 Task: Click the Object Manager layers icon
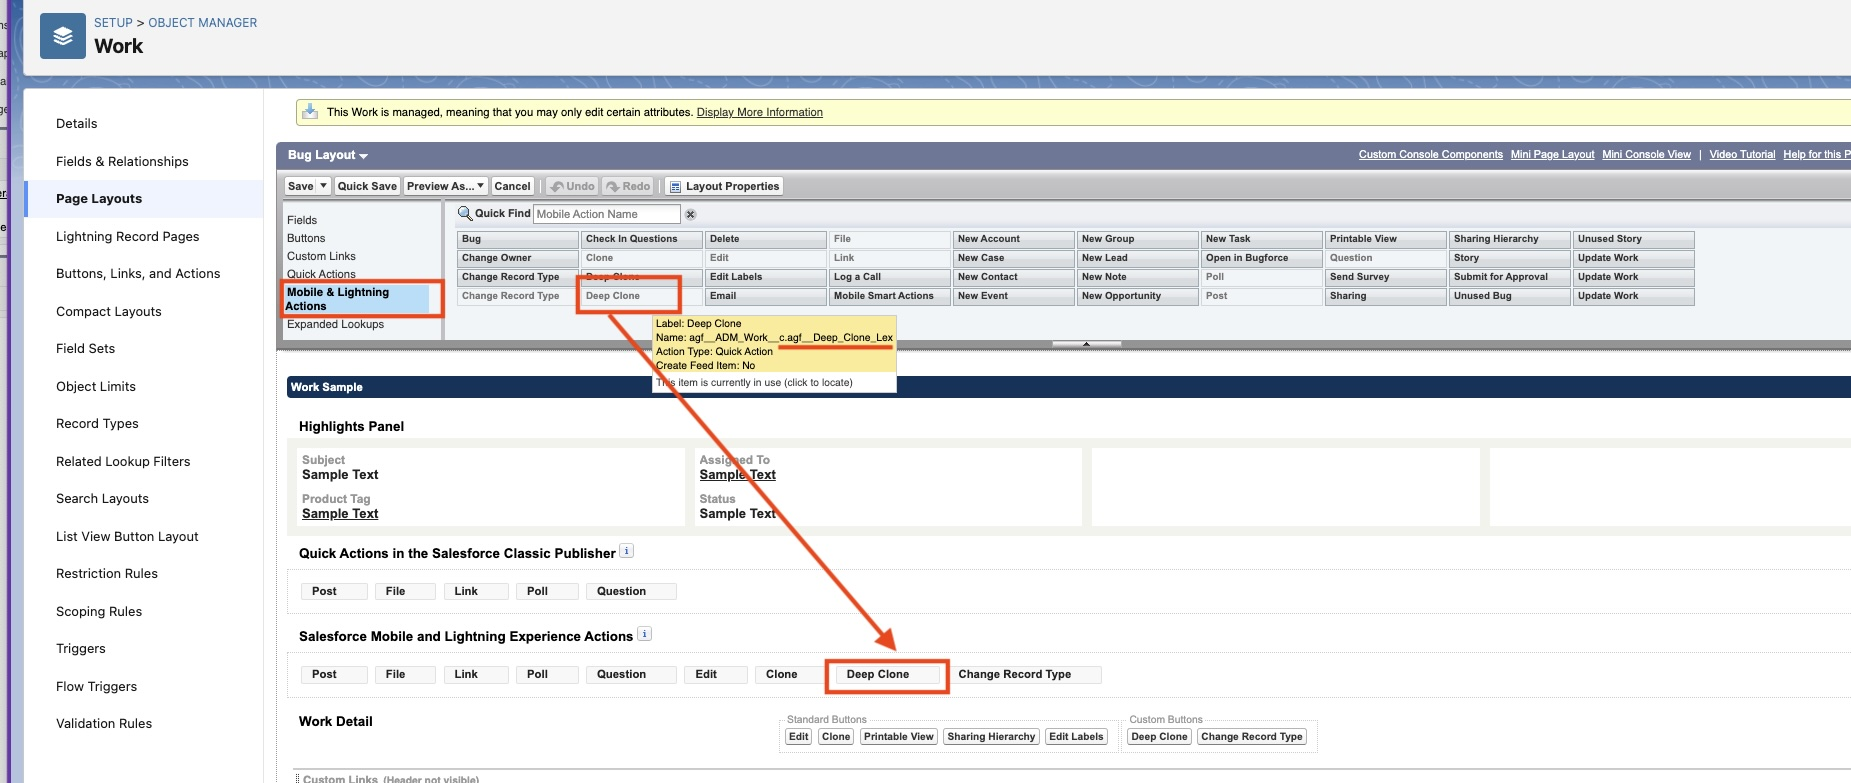click(63, 36)
